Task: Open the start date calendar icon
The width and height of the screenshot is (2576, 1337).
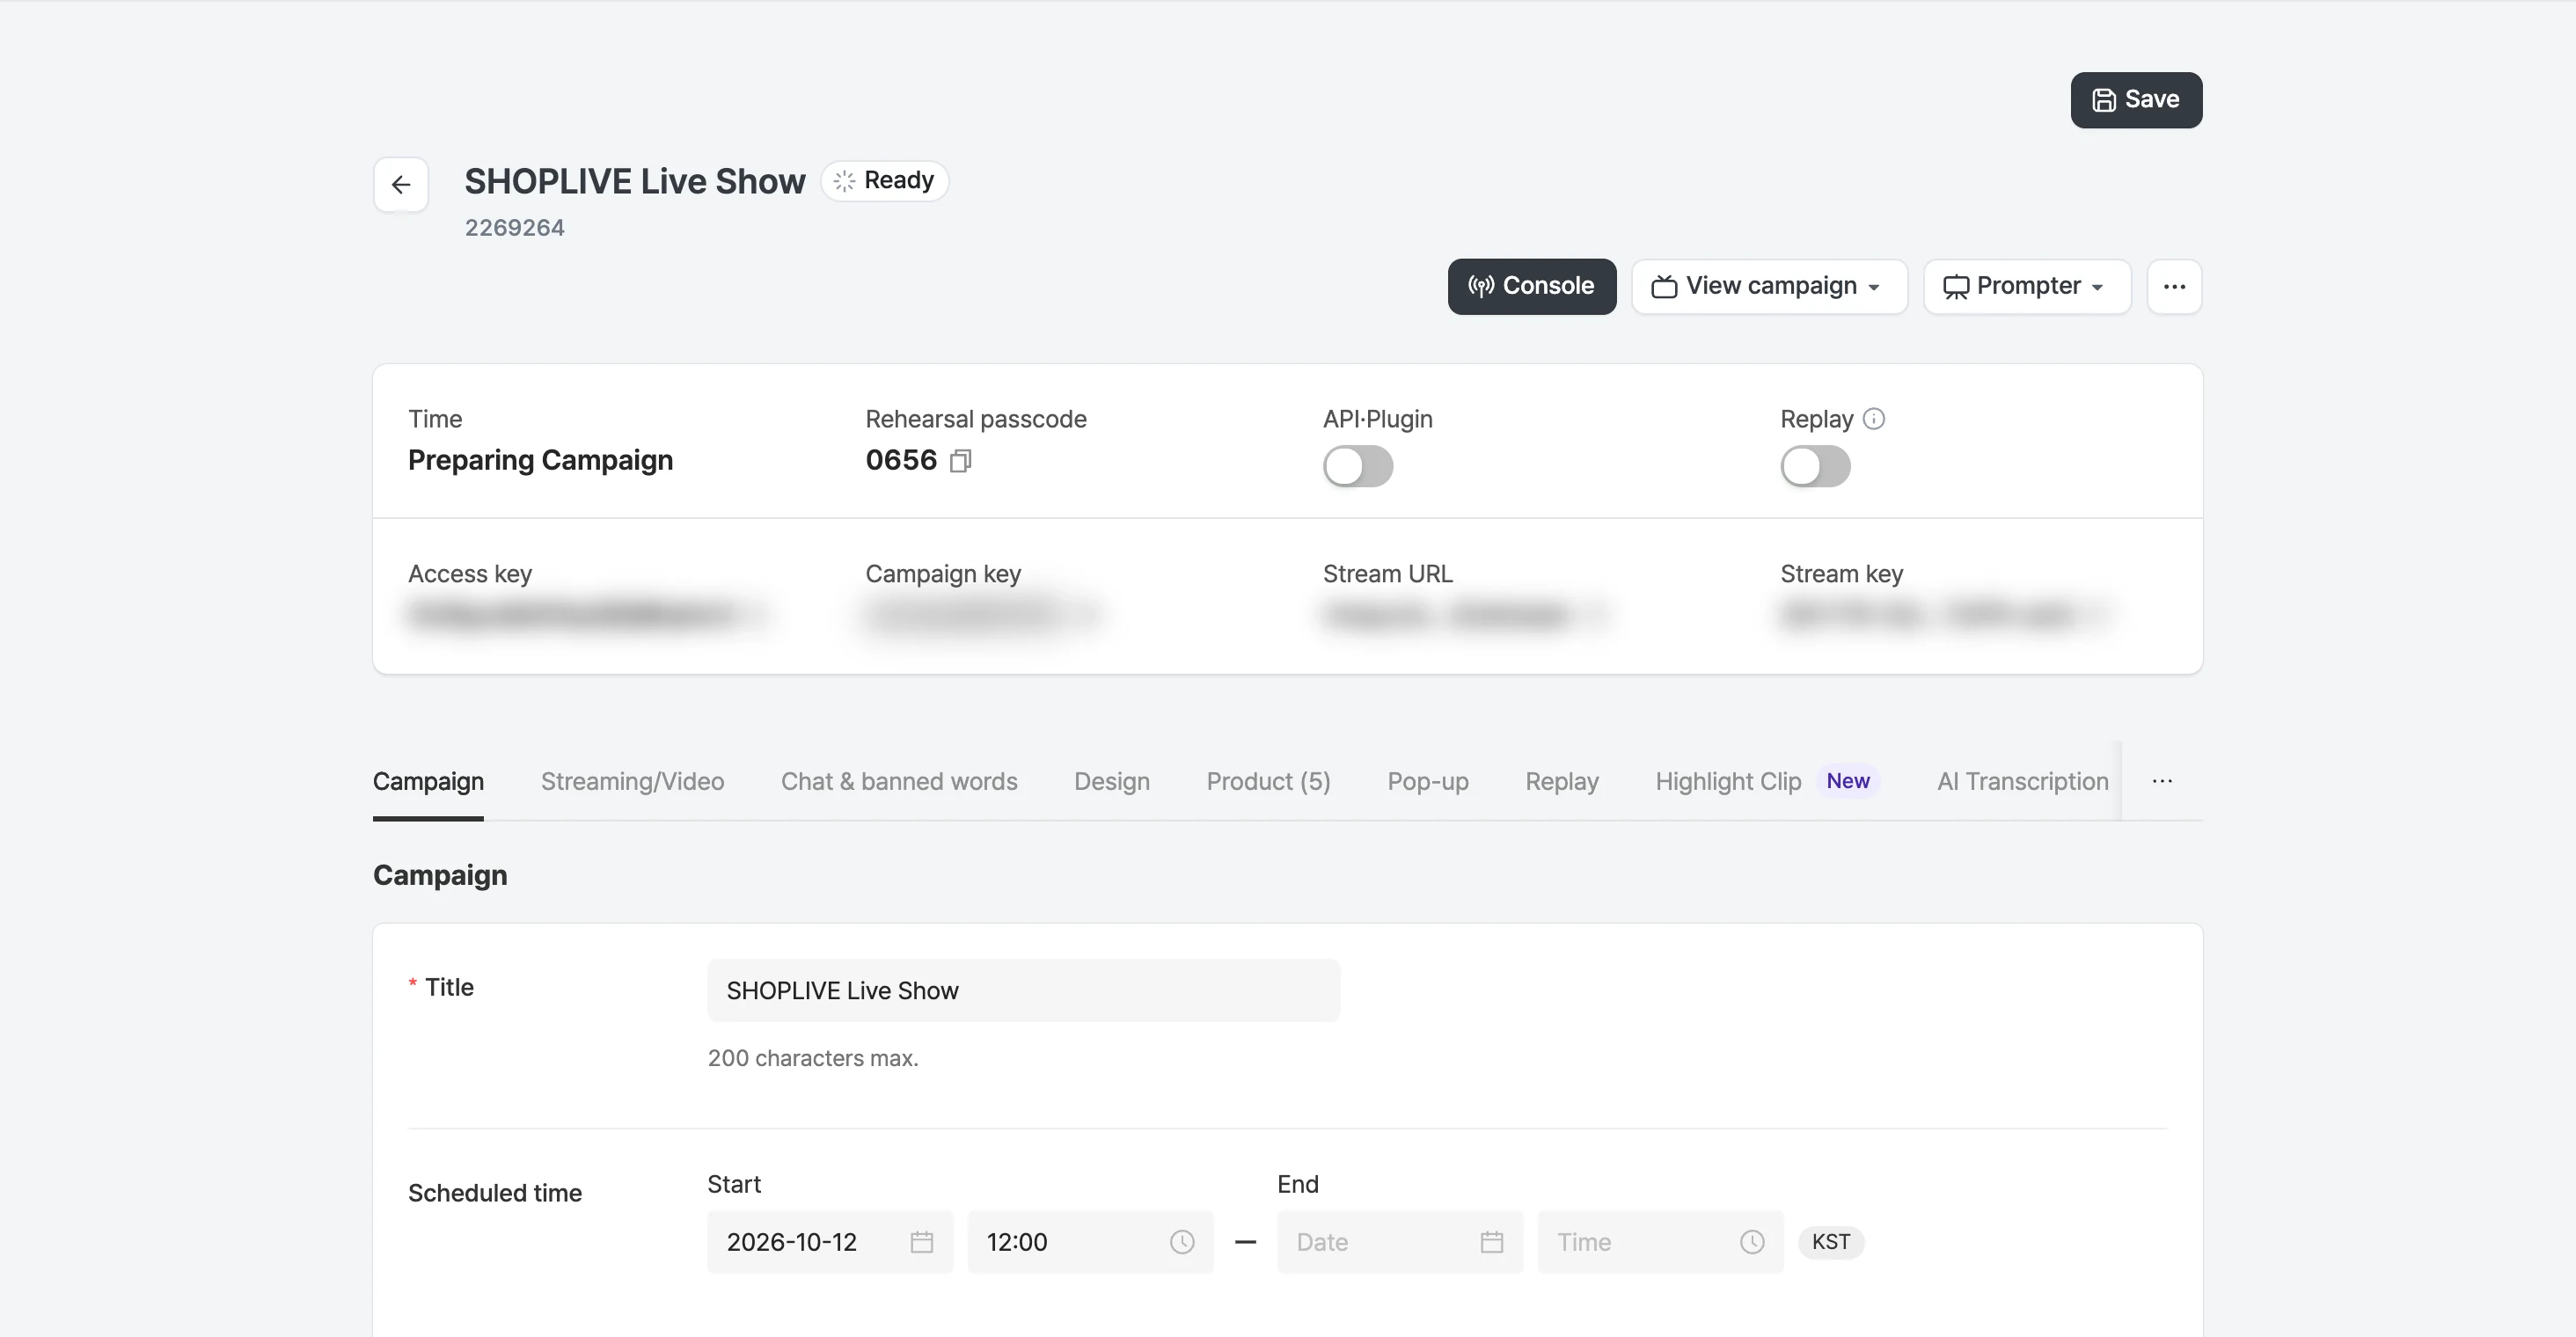Action: [x=922, y=1242]
